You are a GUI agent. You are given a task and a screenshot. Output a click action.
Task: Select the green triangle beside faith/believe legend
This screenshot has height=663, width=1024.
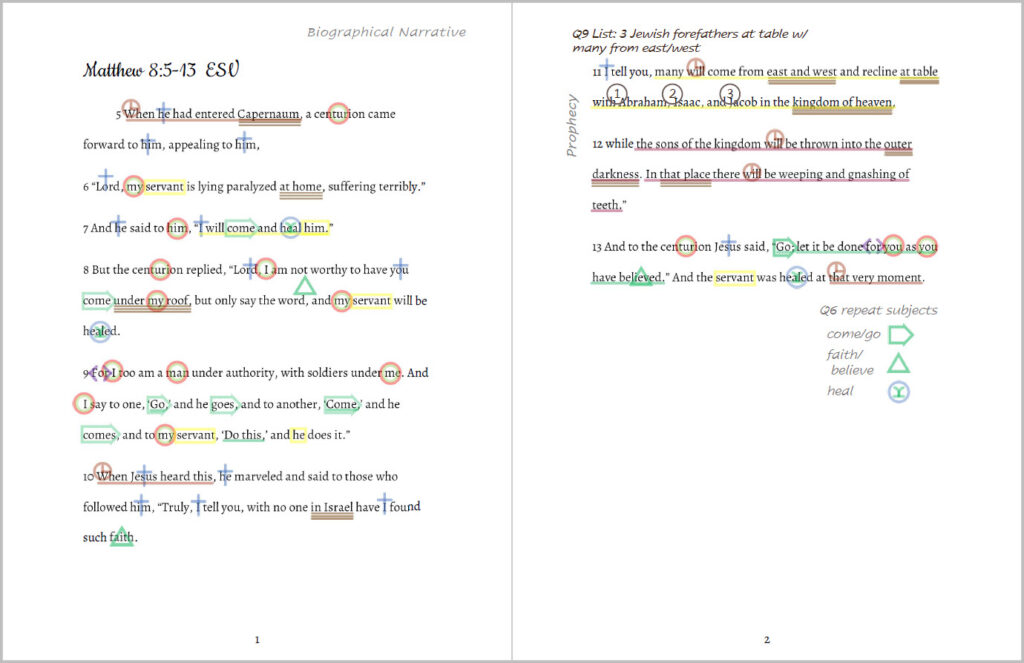pos(898,363)
